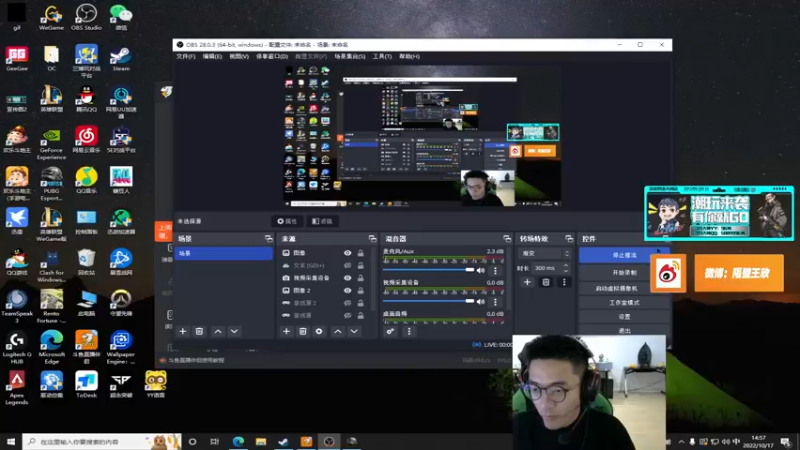Pop out the 转场特效 dock panel

(x=569, y=239)
